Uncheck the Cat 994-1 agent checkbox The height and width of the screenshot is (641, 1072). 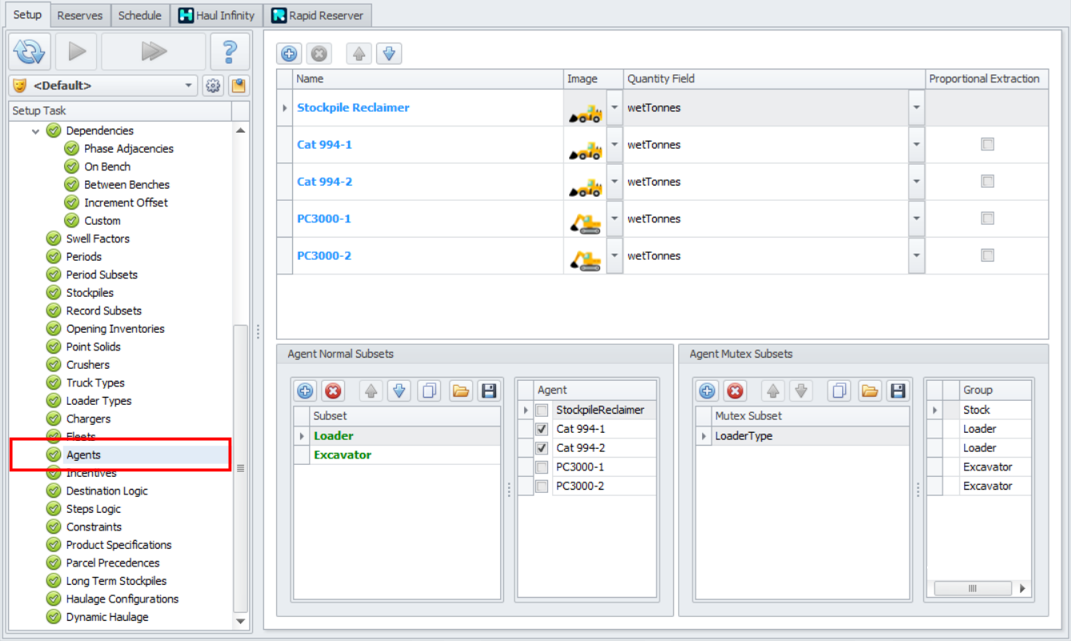pos(541,429)
